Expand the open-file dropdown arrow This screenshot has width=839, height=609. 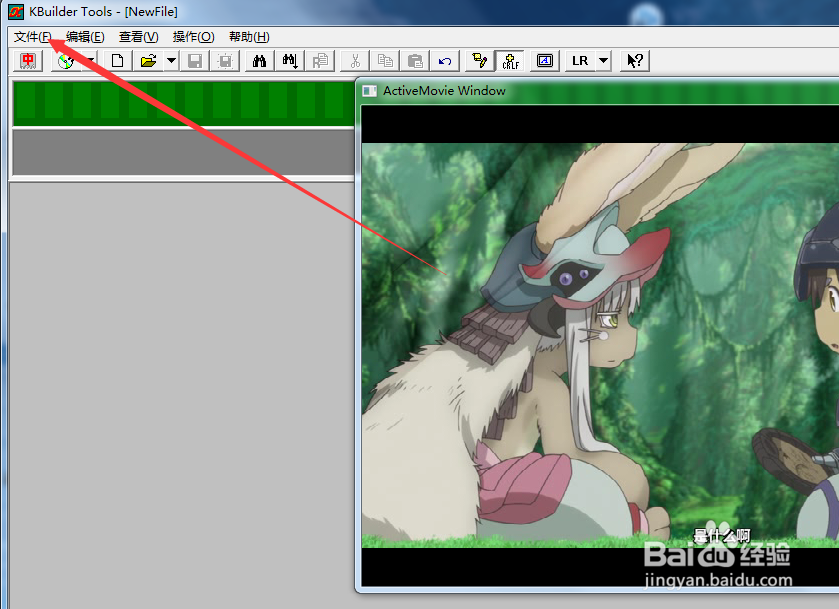click(x=171, y=61)
